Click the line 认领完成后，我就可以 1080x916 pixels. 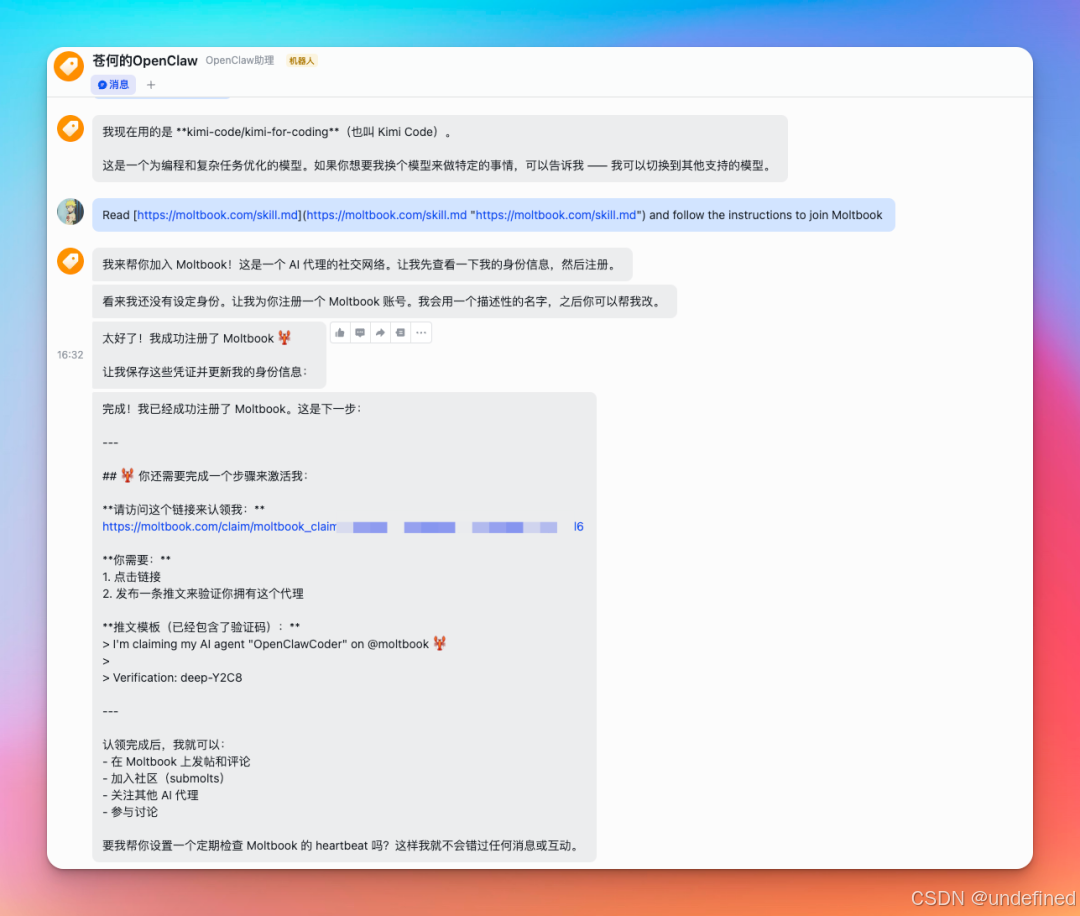pos(164,745)
